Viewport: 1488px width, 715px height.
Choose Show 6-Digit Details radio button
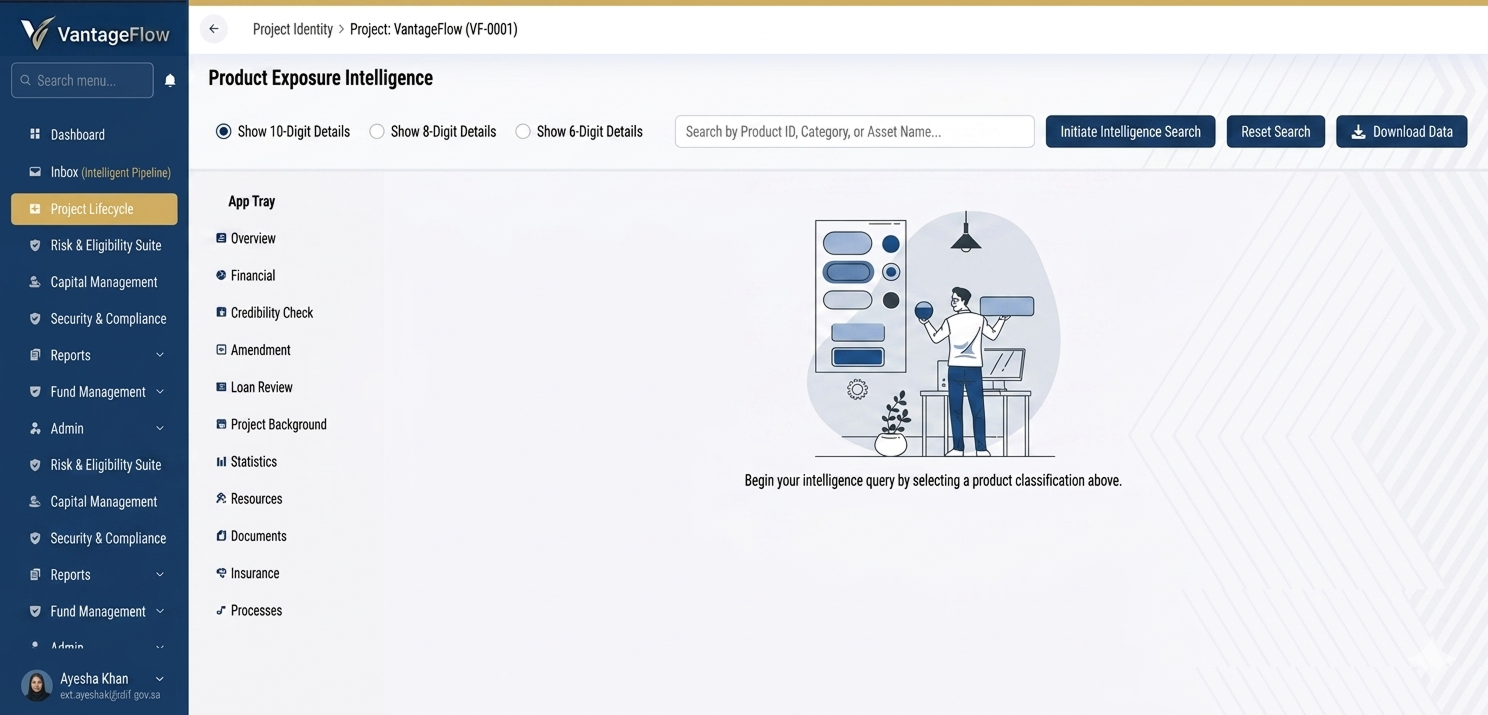523,132
